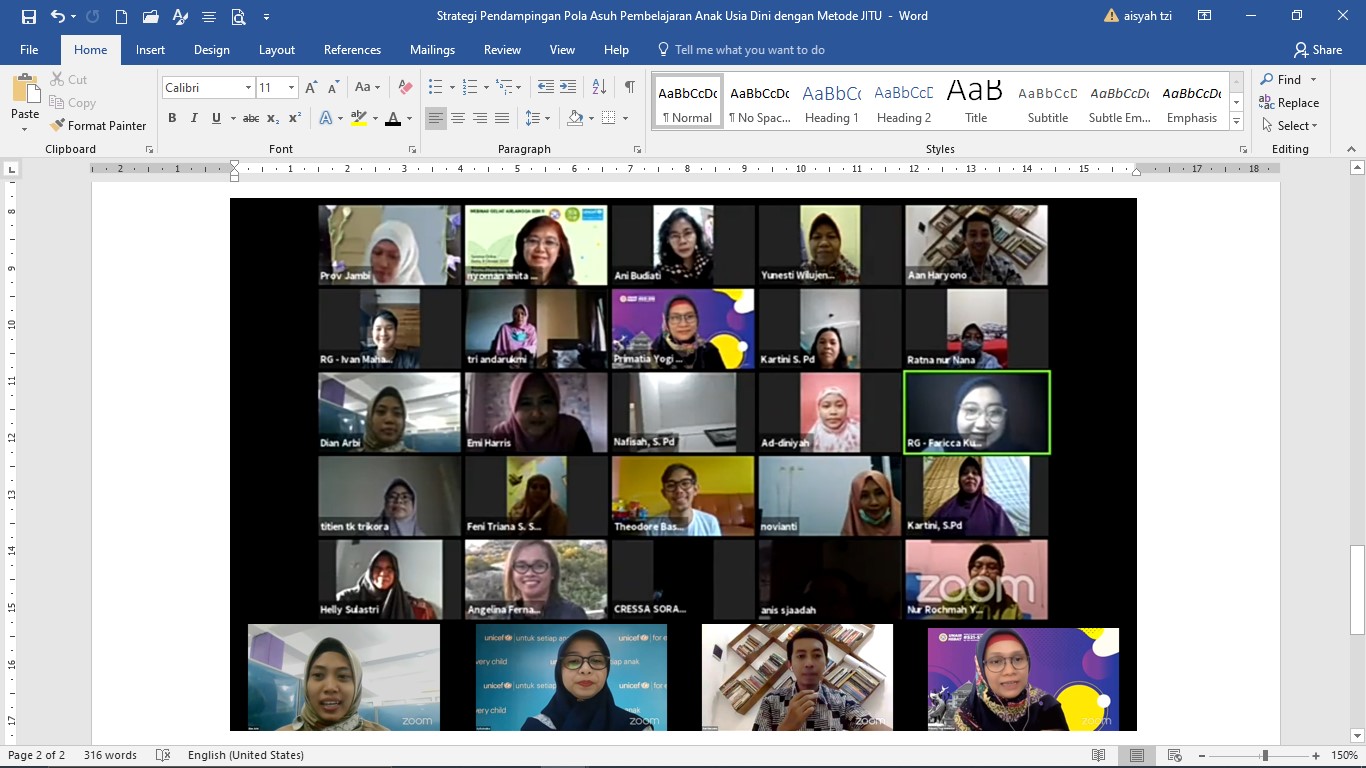Click the Format Painter tool
Image resolution: width=1366 pixels, height=768 pixels.
pos(98,126)
